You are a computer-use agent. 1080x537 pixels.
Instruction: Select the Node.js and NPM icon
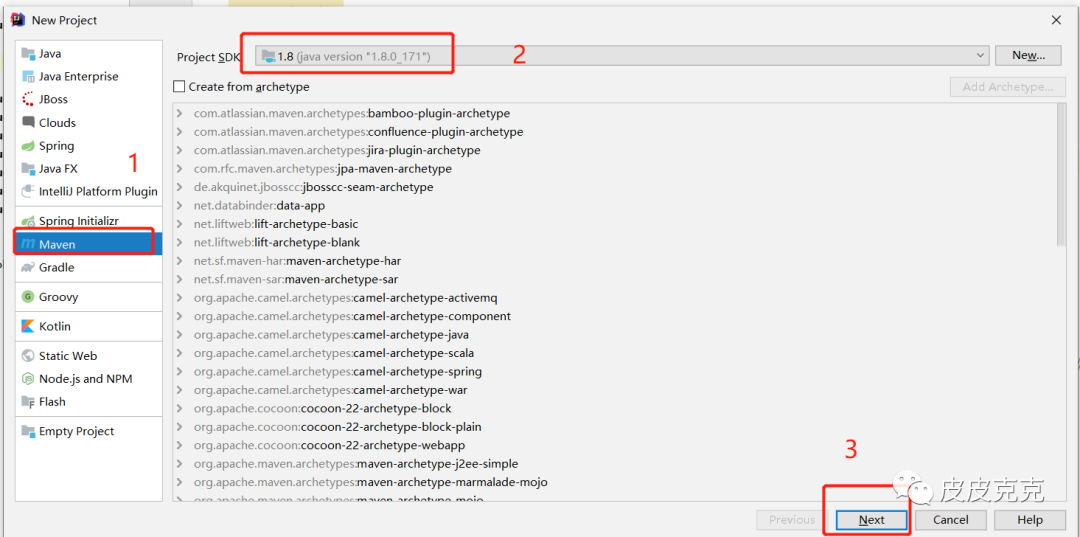tap(28, 379)
